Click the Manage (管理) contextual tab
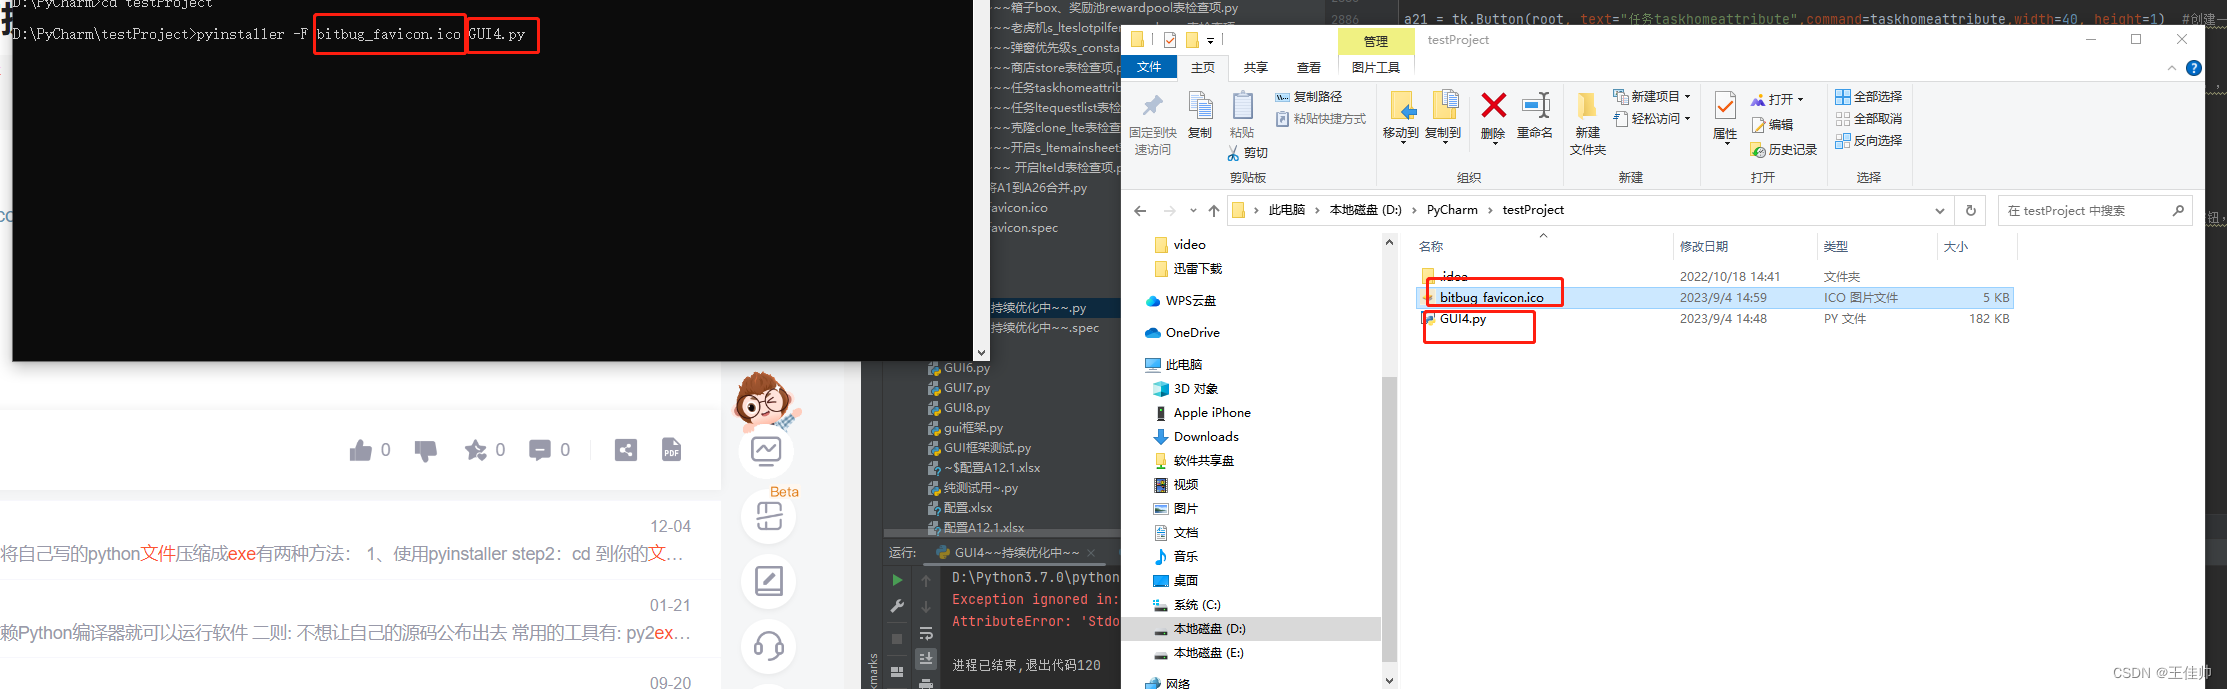Image resolution: width=2227 pixels, height=689 pixels. [x=1376, y=41]
